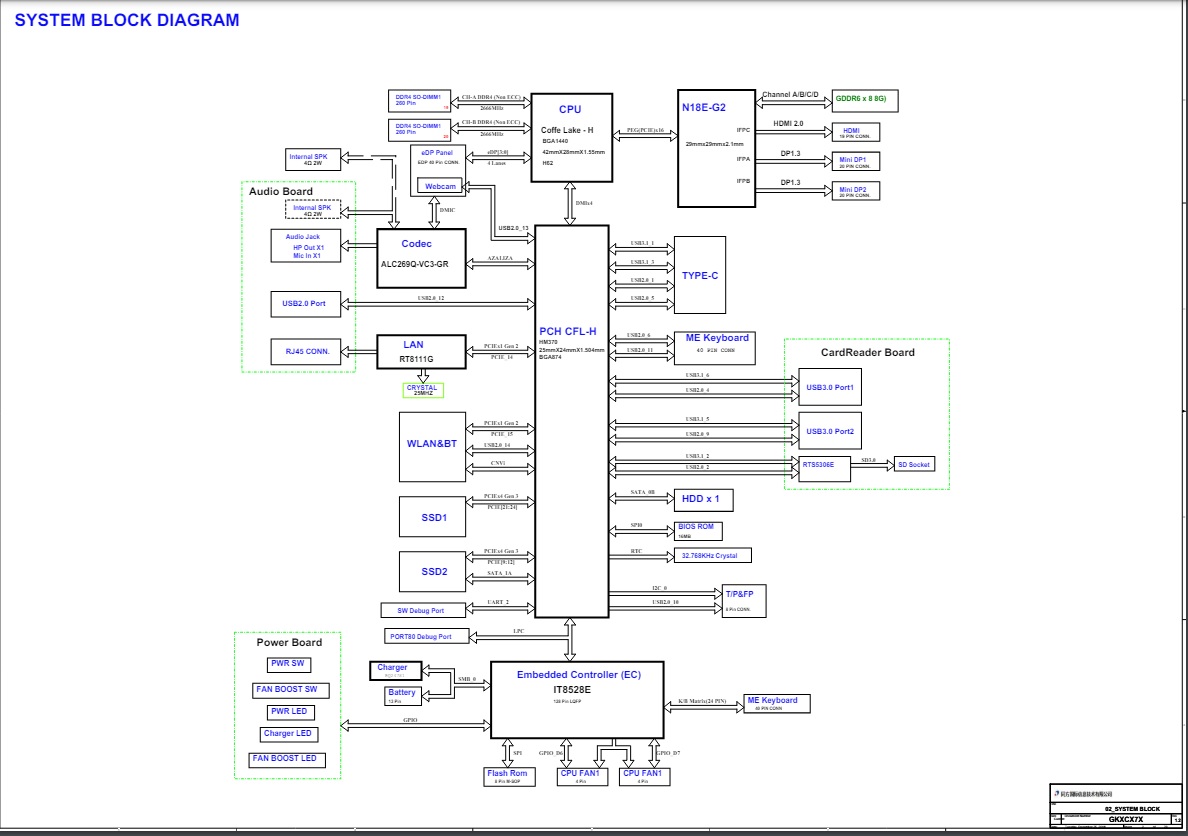Click the PCH CFL-H label

tap(567, 331)
